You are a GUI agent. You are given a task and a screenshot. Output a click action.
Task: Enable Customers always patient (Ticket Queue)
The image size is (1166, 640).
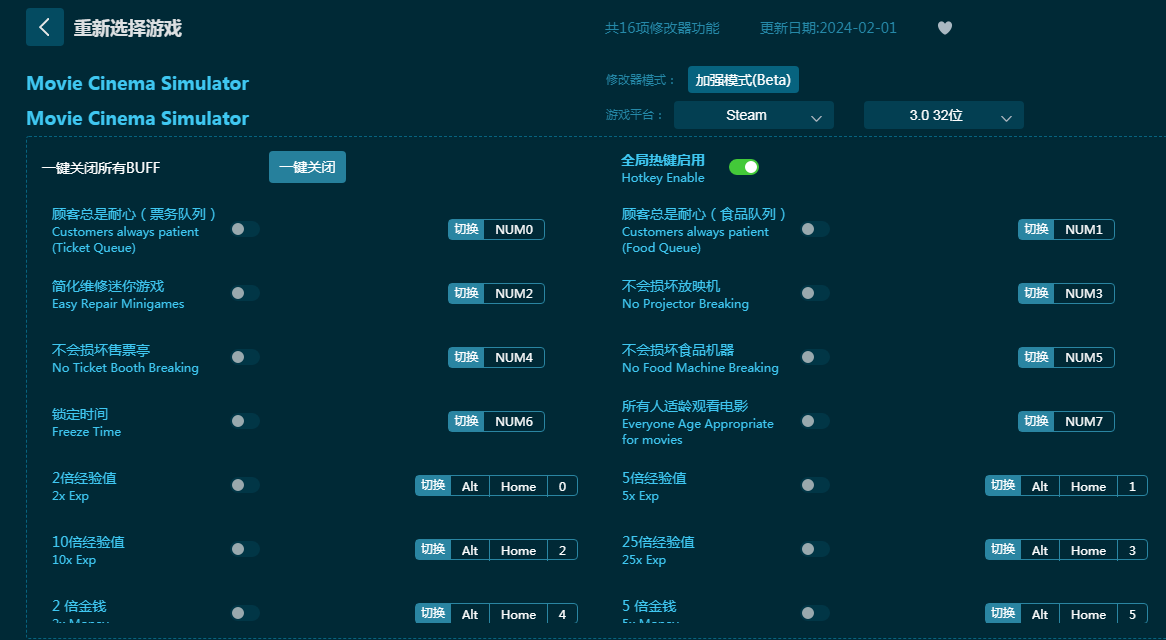pos(245,229)
